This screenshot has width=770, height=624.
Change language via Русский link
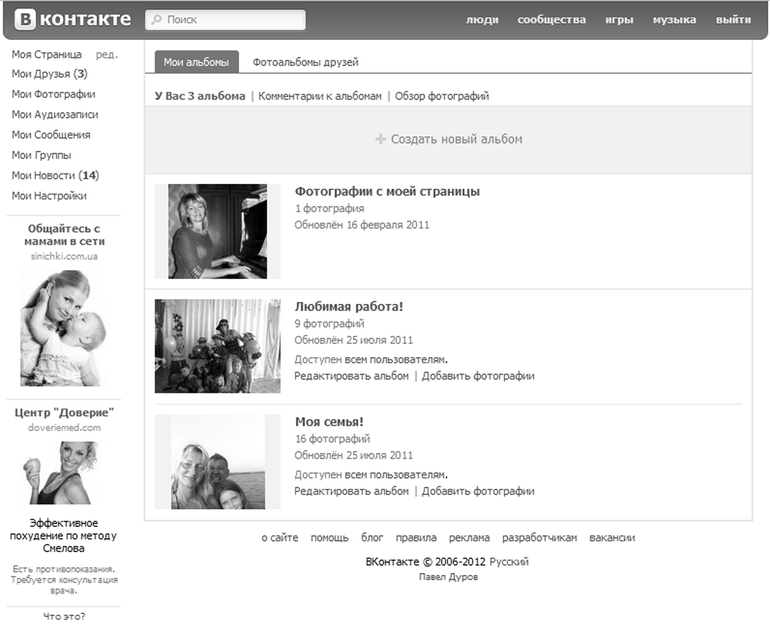pyautogui.click(x=509, y=562)
